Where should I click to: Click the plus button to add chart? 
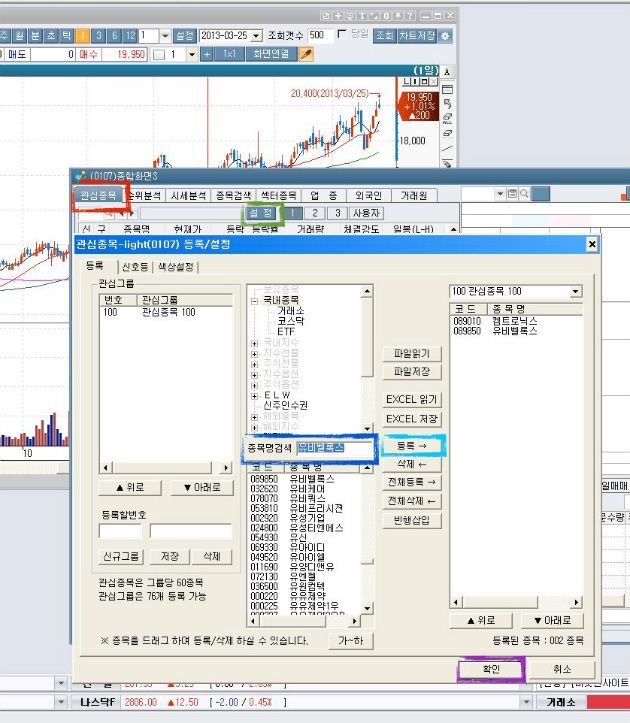pos(207,54)
